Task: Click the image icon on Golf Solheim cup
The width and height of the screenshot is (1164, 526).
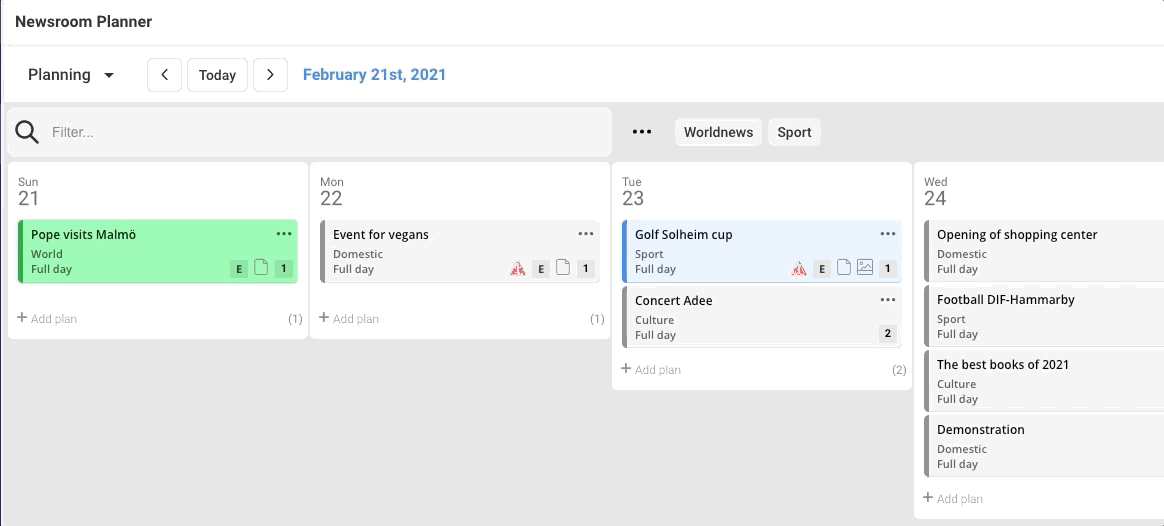Action: click(x=865, y=268)
